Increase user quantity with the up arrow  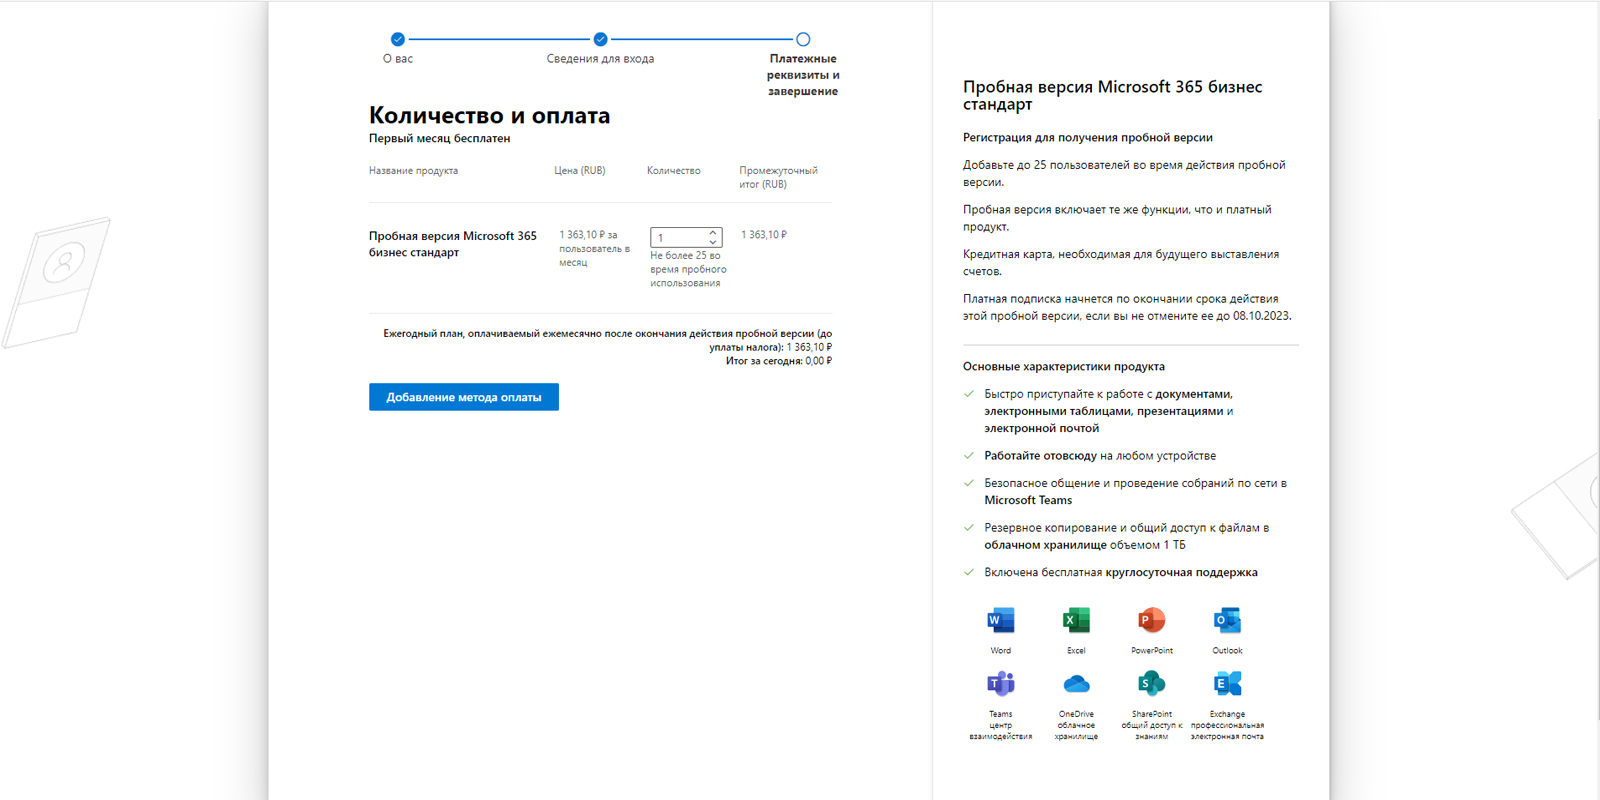(x=713, y=233)
